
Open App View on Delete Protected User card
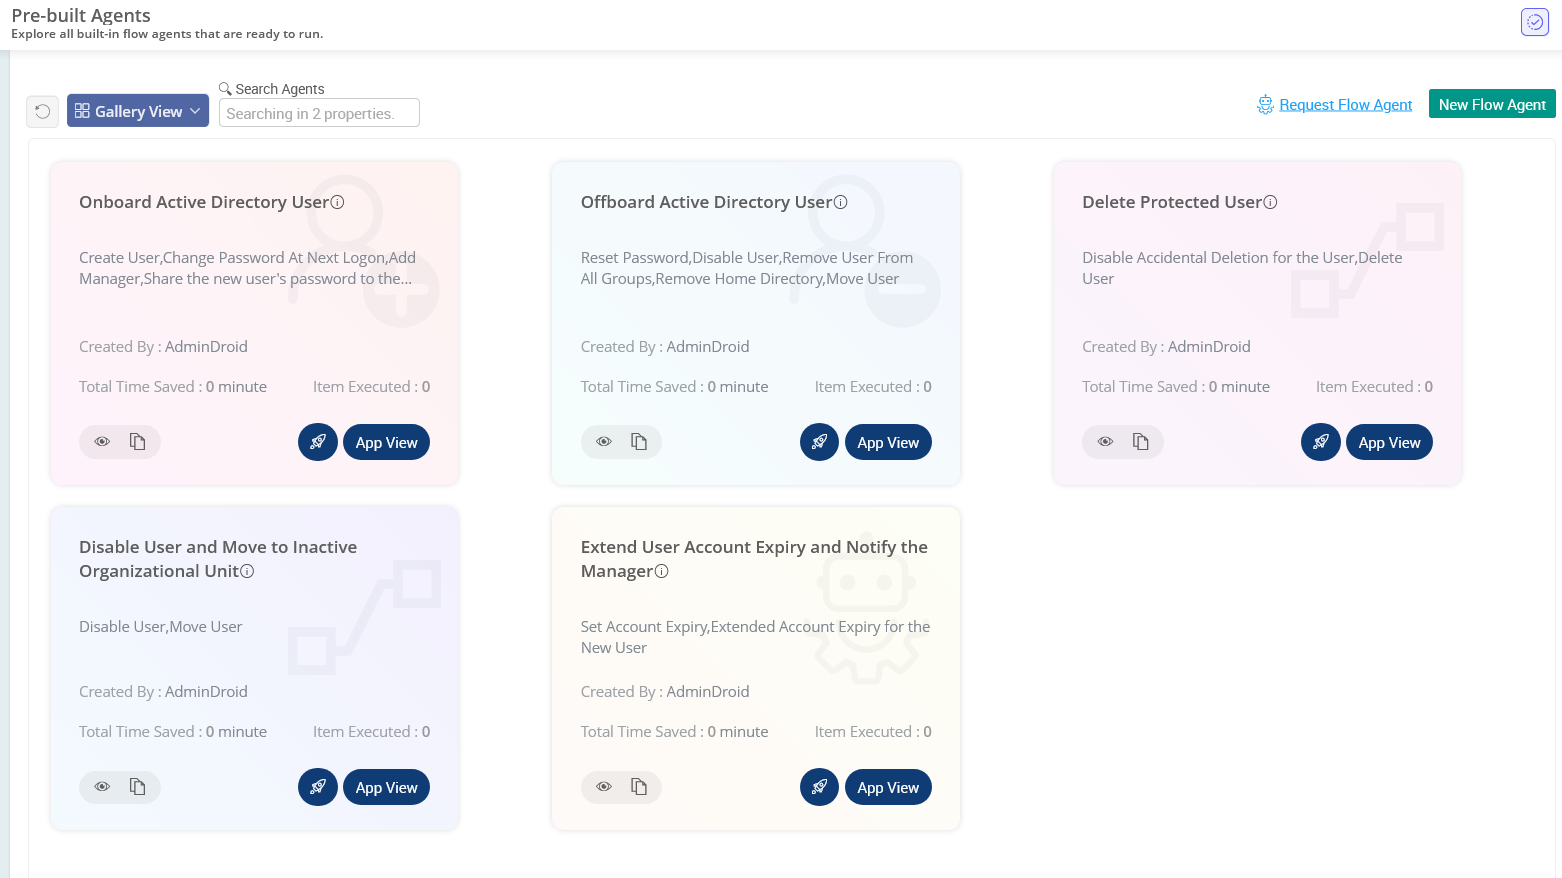tap(1389, 441)
